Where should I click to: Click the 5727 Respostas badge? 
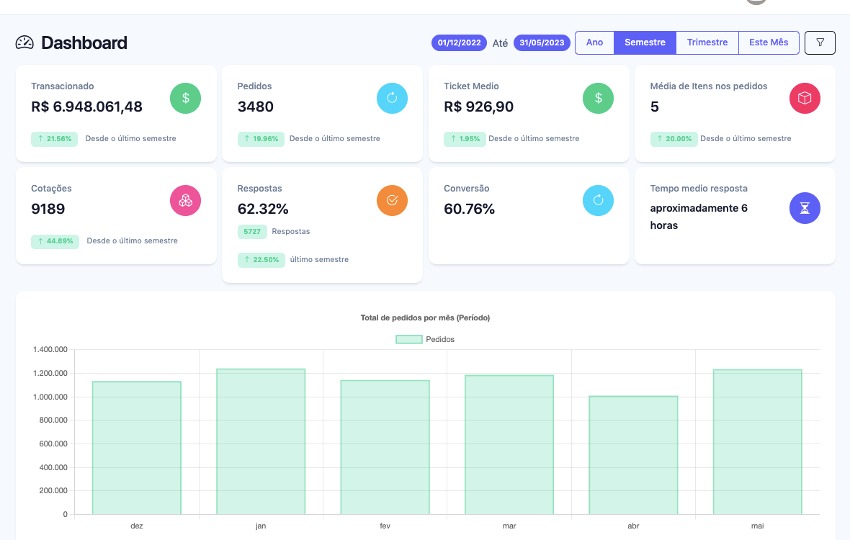point(252,231)
